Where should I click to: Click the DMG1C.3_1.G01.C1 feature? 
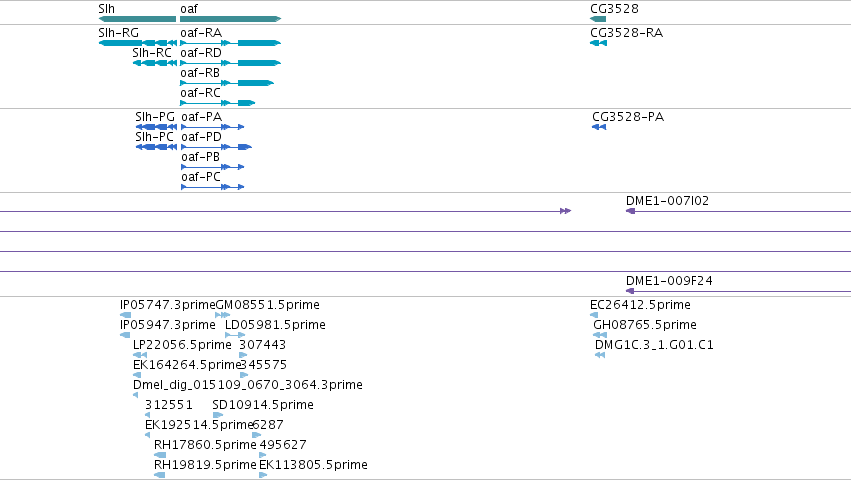tap(600, 355)
